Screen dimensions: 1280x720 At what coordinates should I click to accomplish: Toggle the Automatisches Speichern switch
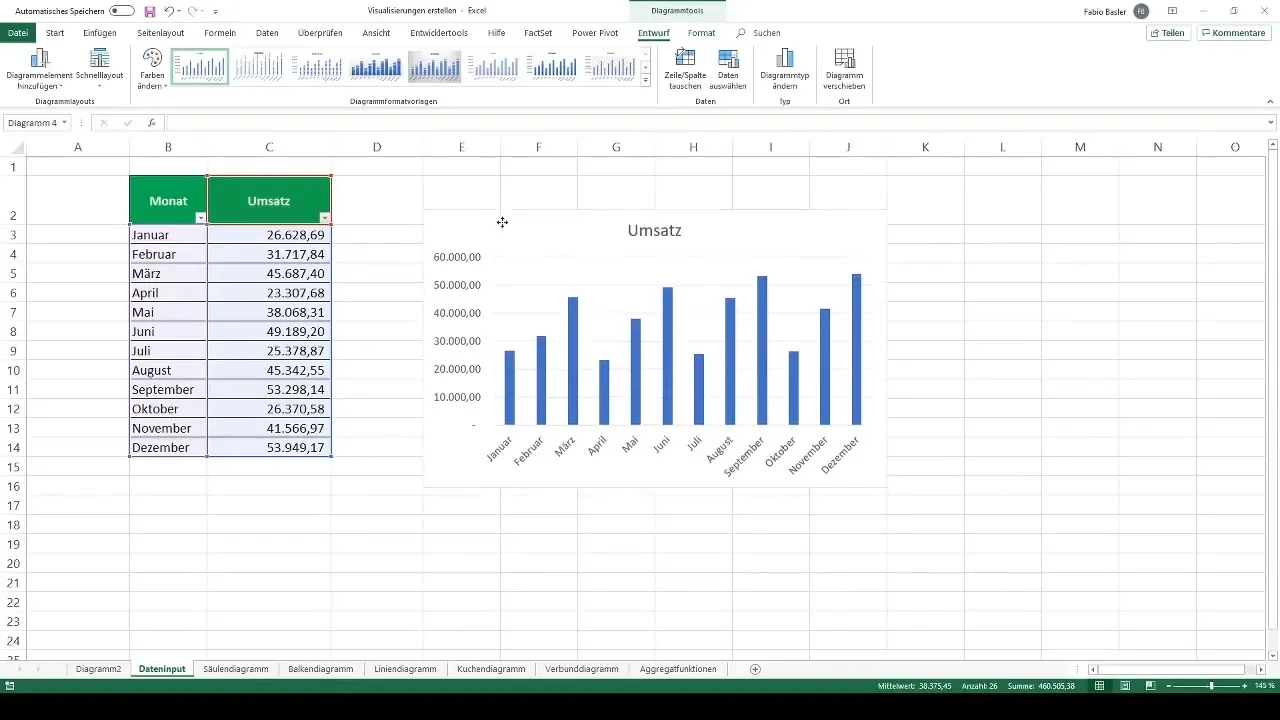coord(122,11)
